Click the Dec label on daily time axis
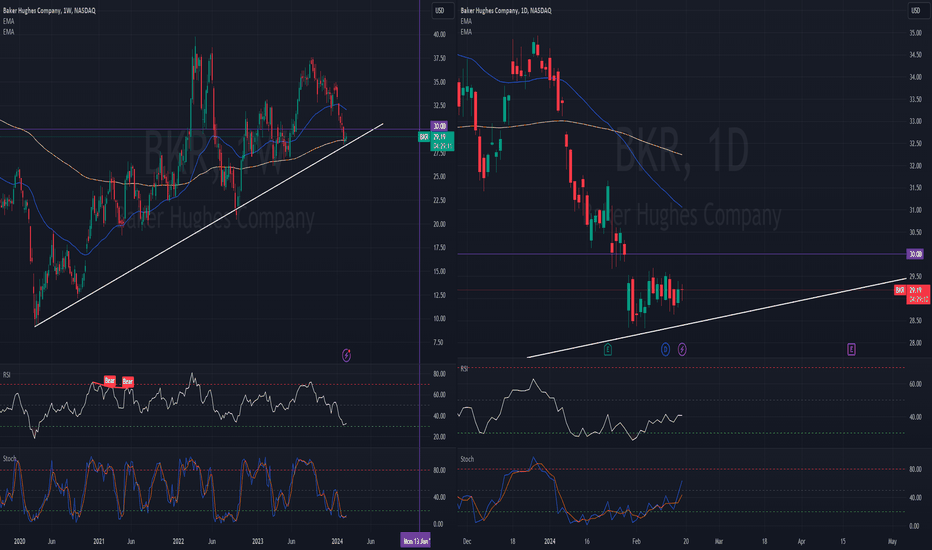The height and width of the screenshot is (550, 932). tap(467, 541)
